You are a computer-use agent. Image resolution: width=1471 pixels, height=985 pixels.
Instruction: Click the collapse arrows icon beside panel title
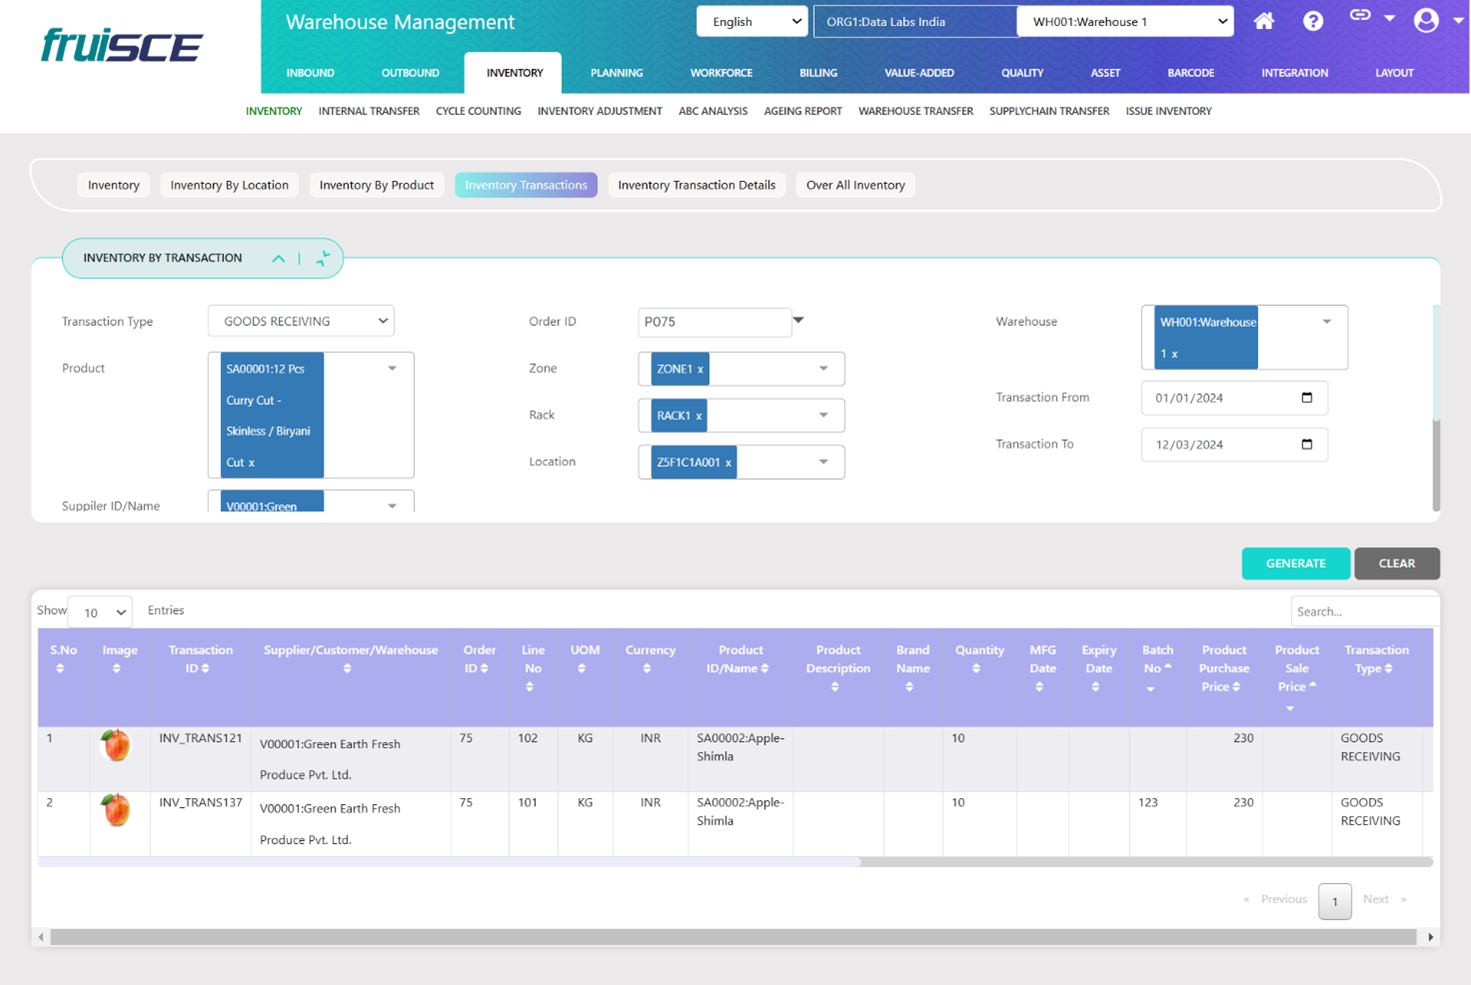(x=323, y=258)
